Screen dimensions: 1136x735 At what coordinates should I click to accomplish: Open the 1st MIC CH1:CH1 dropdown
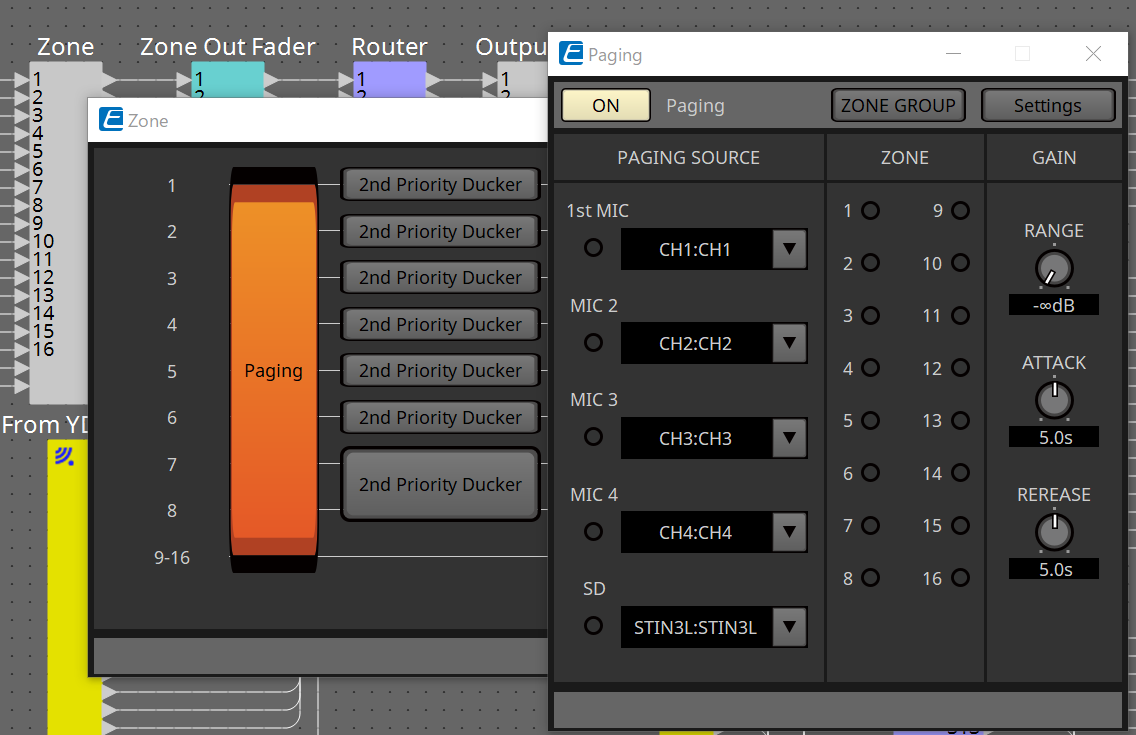click(x=789, y=249)
